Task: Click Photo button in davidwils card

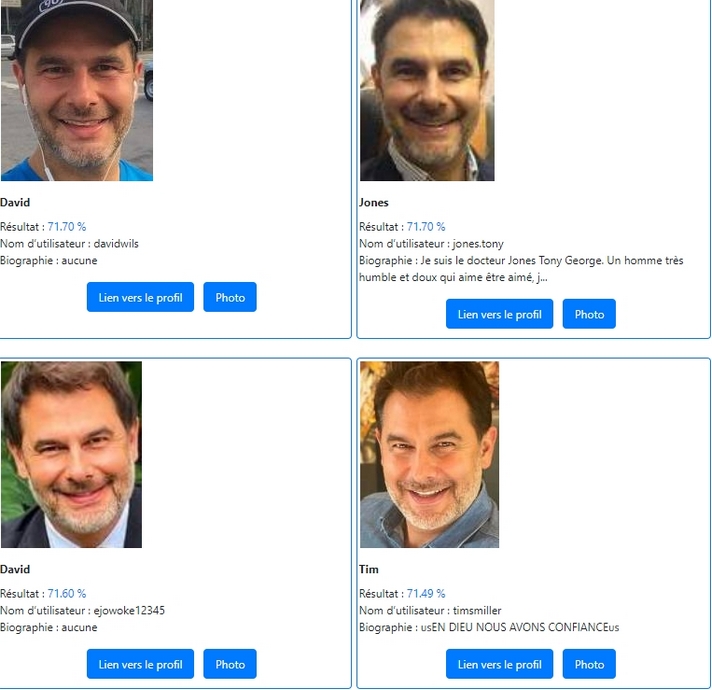Action: [x=230, y=297]
